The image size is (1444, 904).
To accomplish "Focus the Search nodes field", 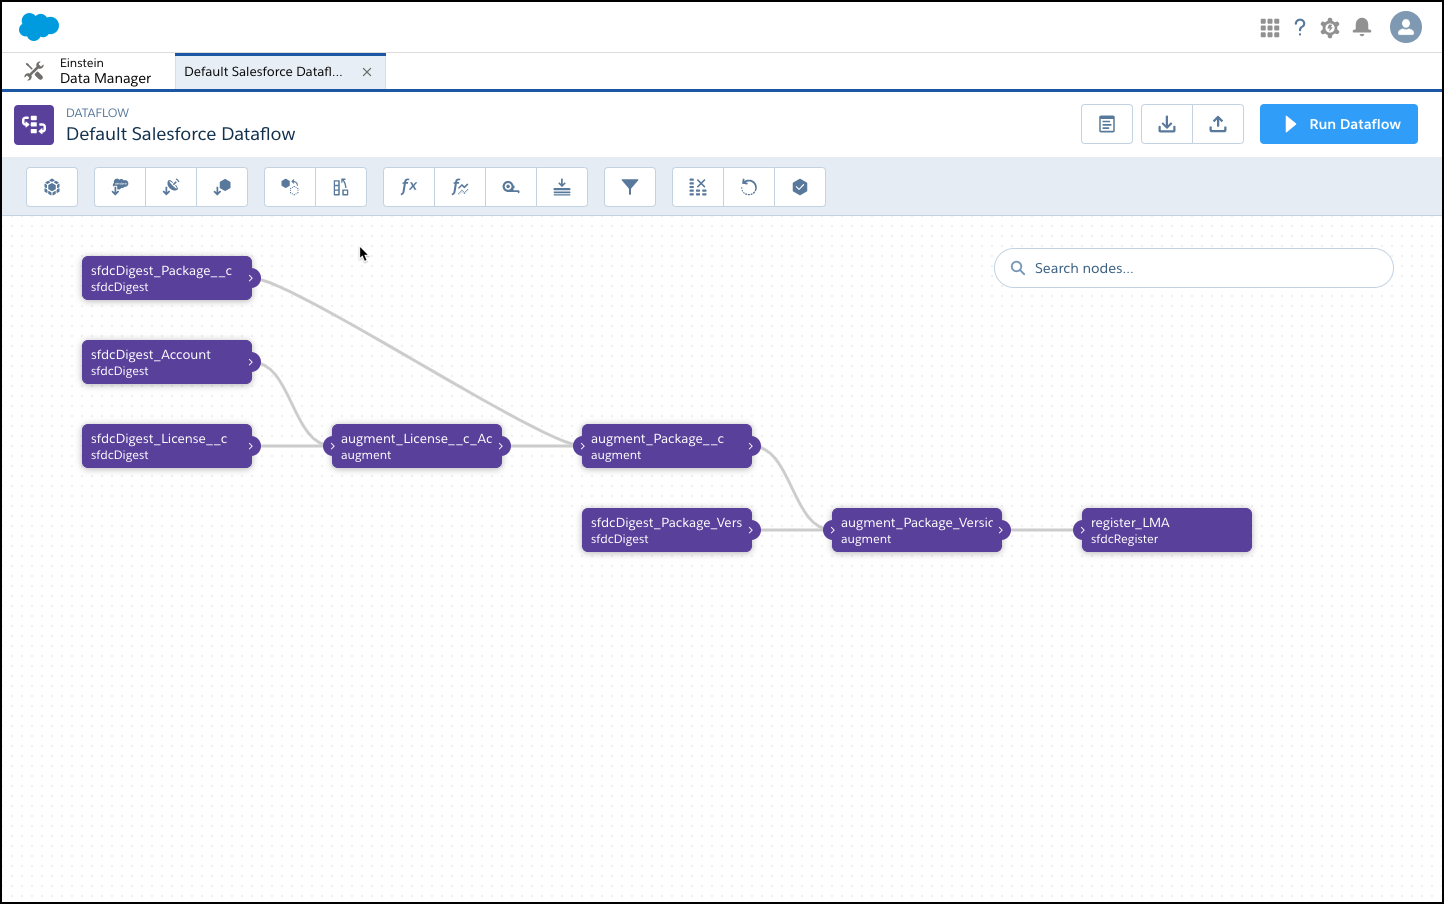I will 1193,268.
